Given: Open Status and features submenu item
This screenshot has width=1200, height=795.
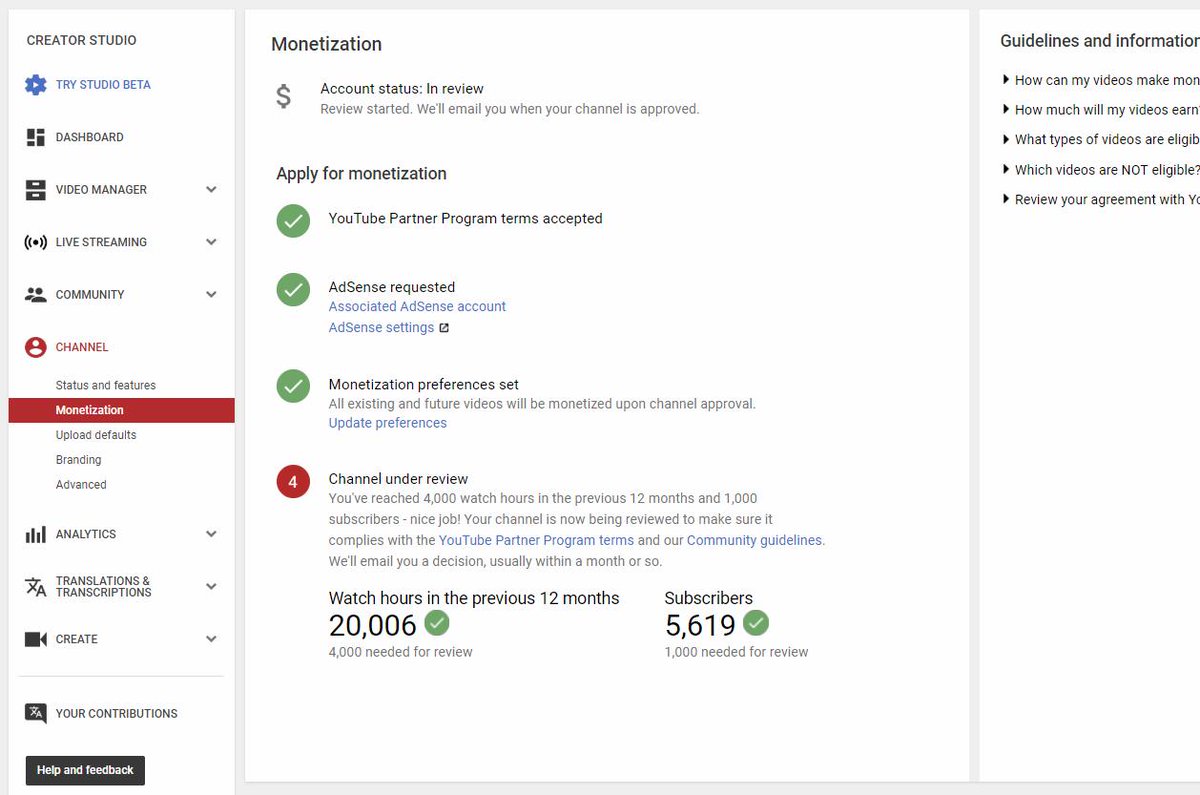Looking at the screenshot, I should (106, 385).
